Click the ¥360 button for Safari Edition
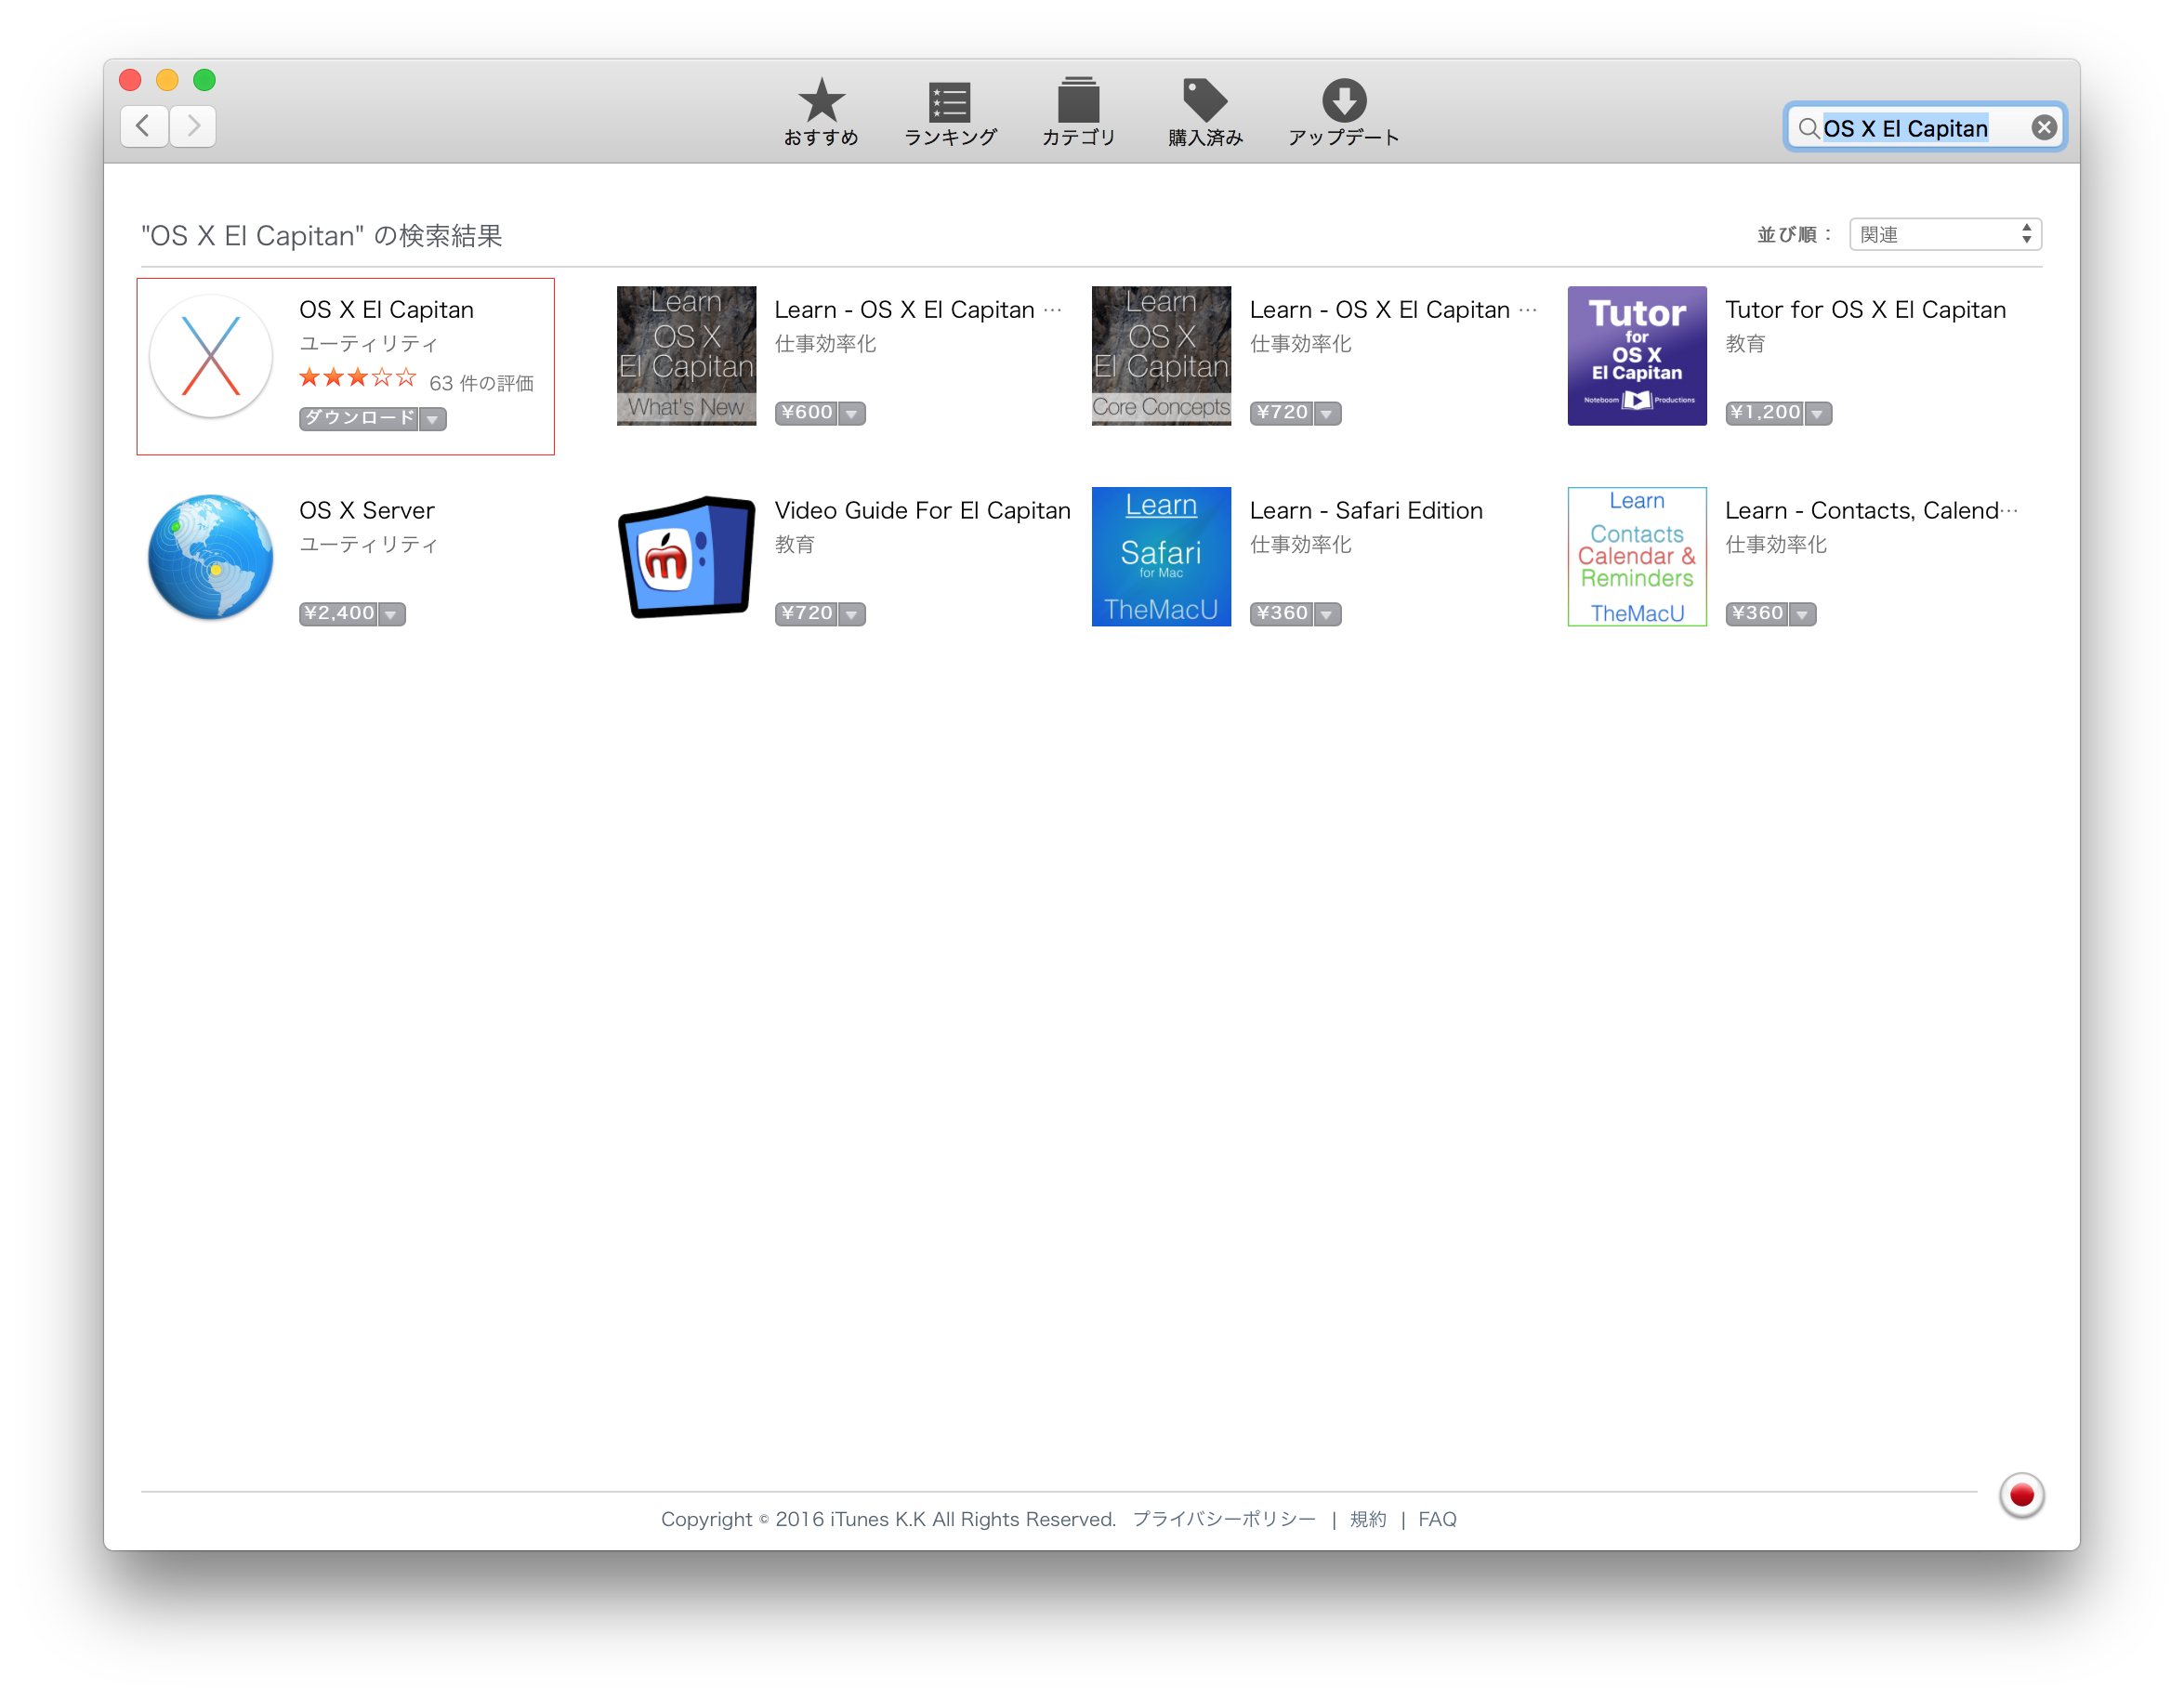Image resolution: width=2184 pixels, height=1699 pixels. coord(1281,613)
